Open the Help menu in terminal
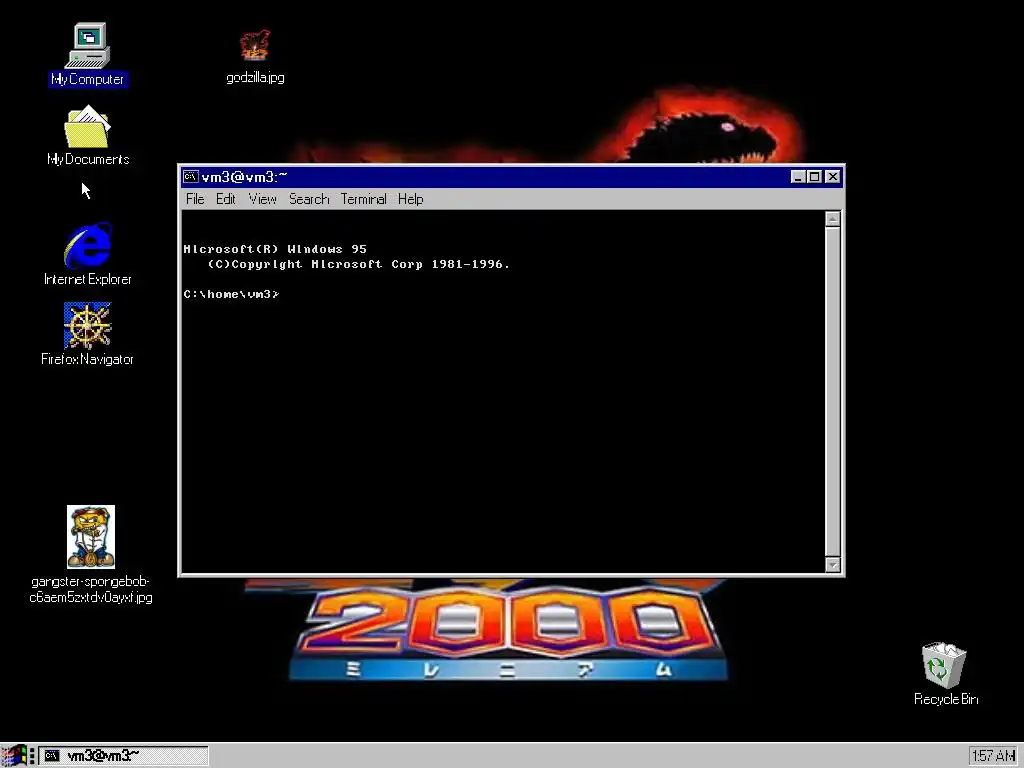 411,199
